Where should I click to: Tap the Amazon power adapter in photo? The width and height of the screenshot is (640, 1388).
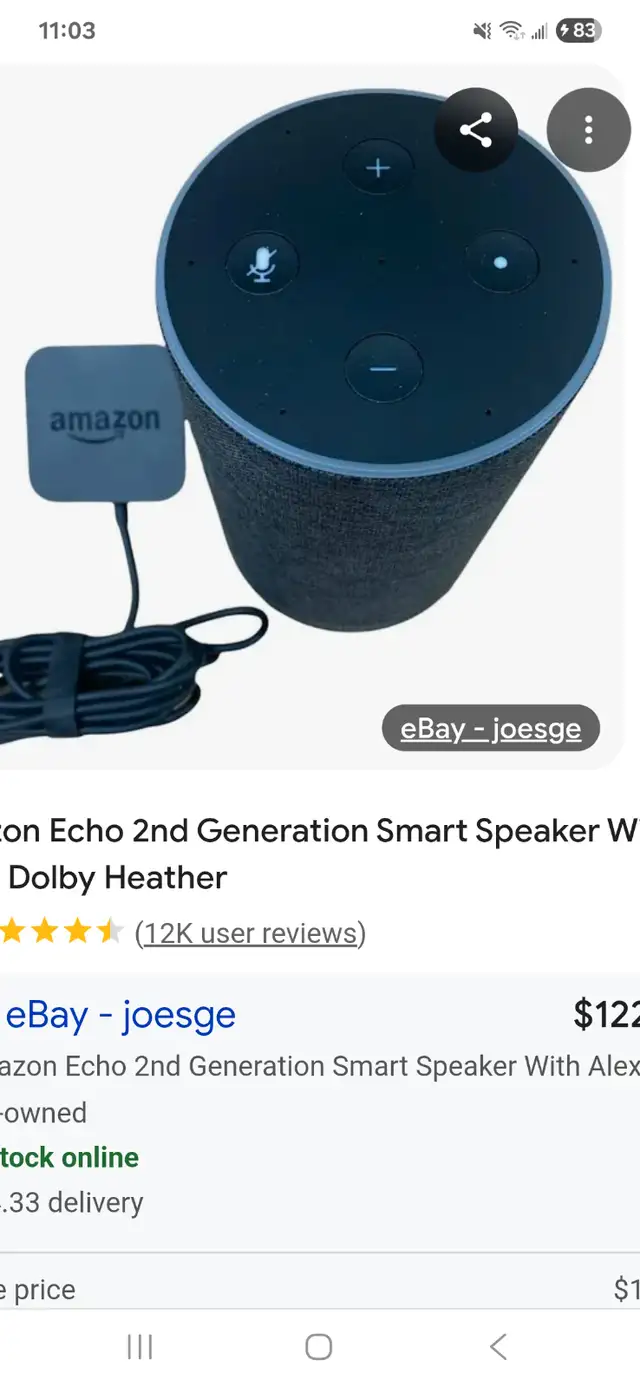pos(105,423)
